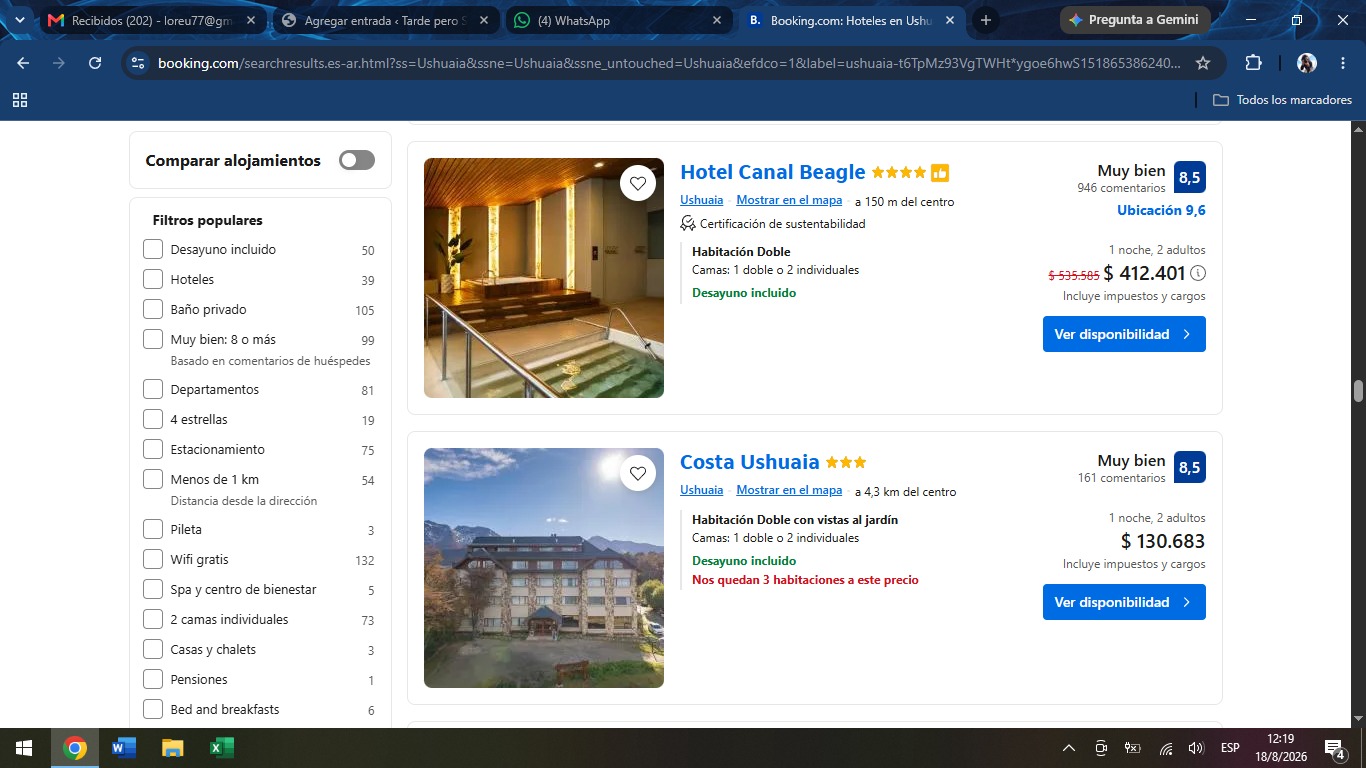Open the tab search dropdown arrow
This screenshot has width=1366, height=768.
click(20, 20)
